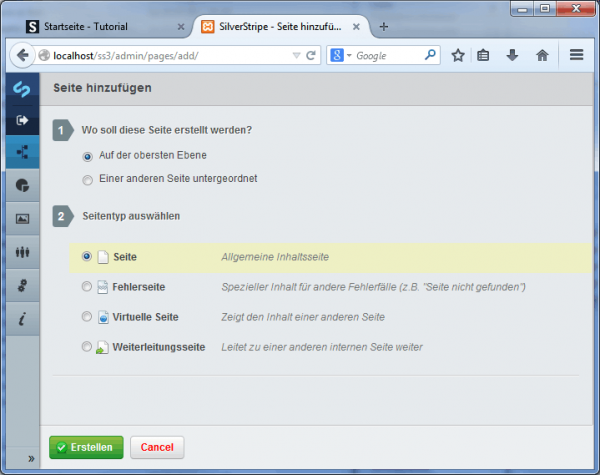Screen dimensions: 600x475
Task: Click 'Zeigt den Inhalt einer anderen Seite'
Action: 303,317
